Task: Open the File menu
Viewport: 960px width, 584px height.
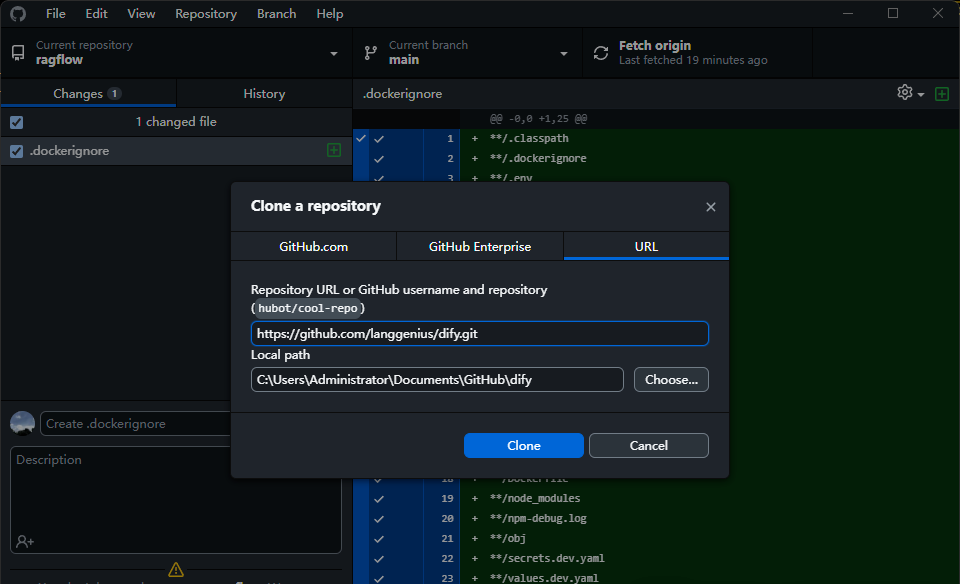Action: (x=56, y=13)
